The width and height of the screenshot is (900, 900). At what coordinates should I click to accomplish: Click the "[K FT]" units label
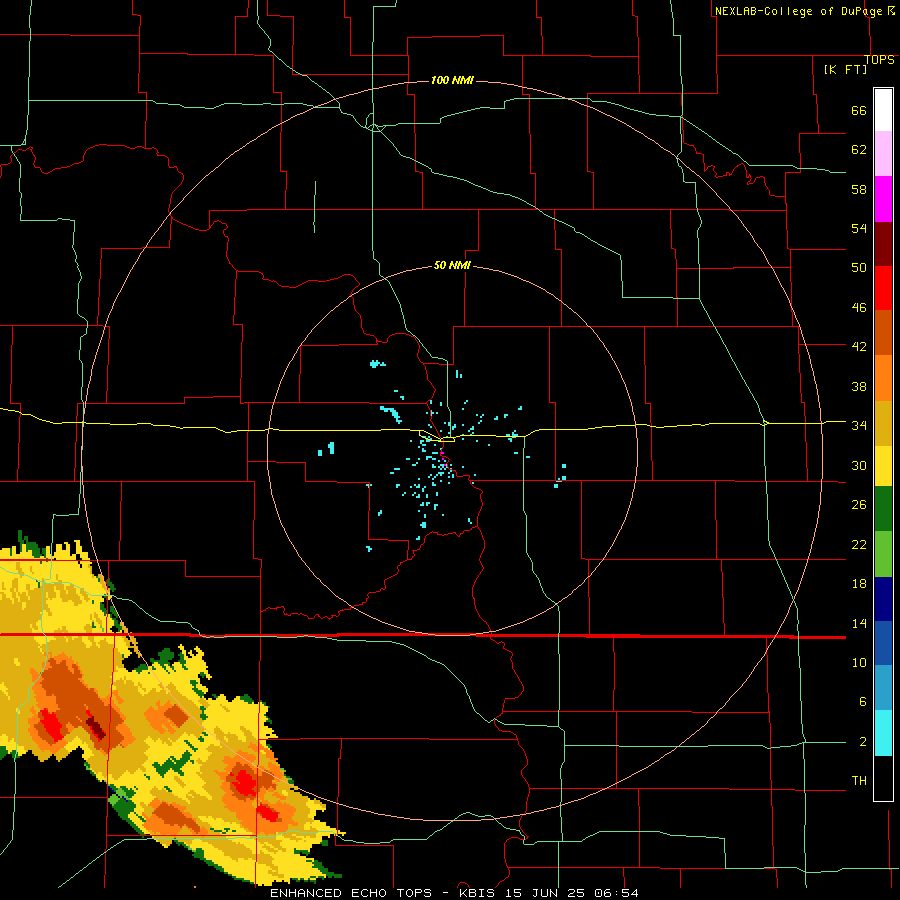pyautogui.click(x=845, y=69)
